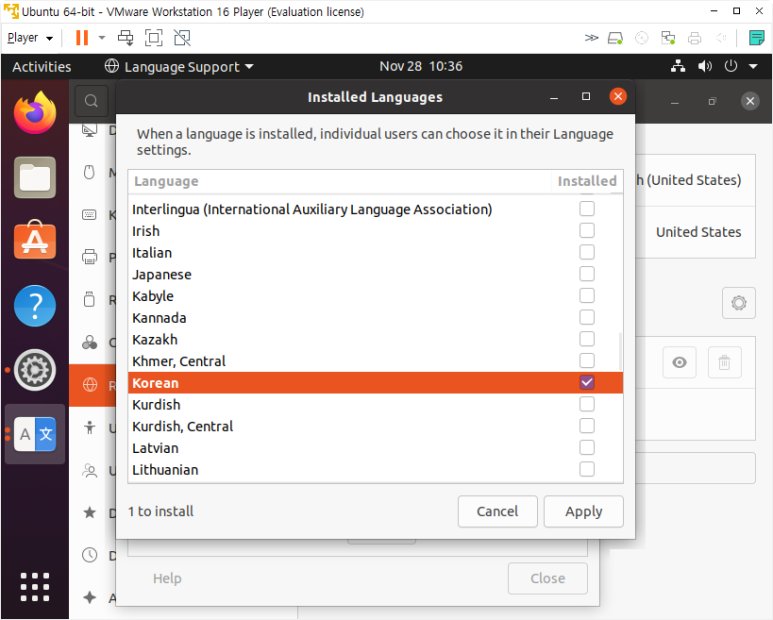This screenshot has width=773, height=620.
Task: Click the power icon in top bar
Action: click(731, 66)
